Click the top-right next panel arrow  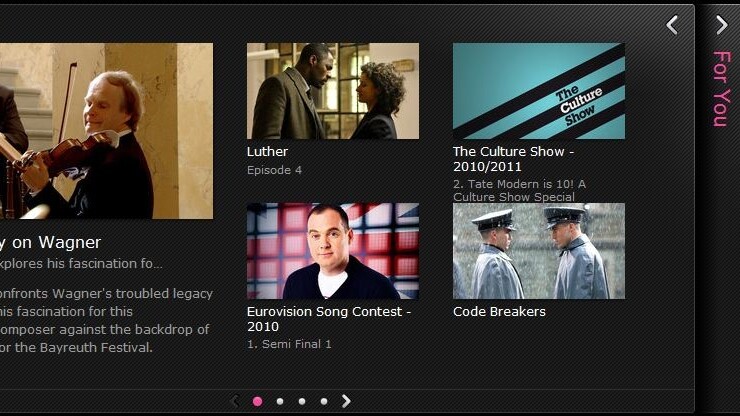[x=722, y=25]
